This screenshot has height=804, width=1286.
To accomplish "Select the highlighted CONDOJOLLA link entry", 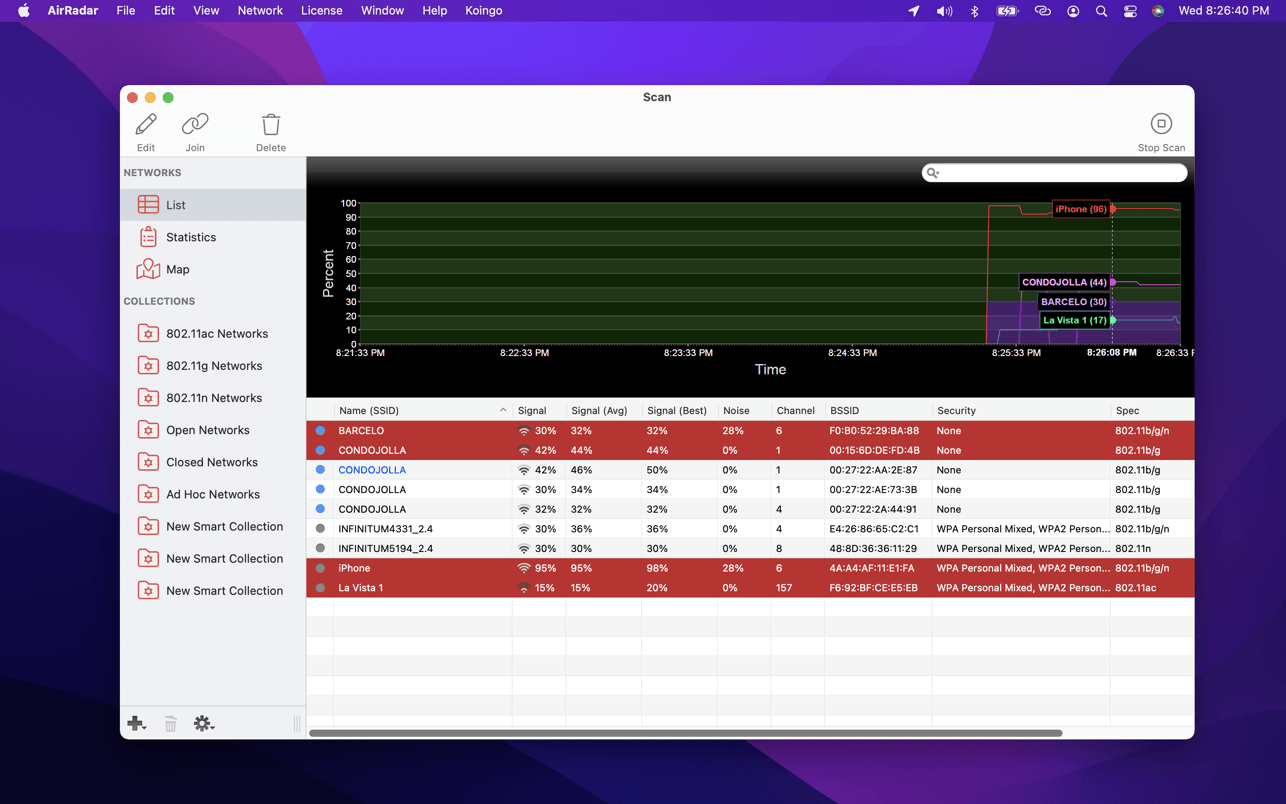I will [371, 469].
